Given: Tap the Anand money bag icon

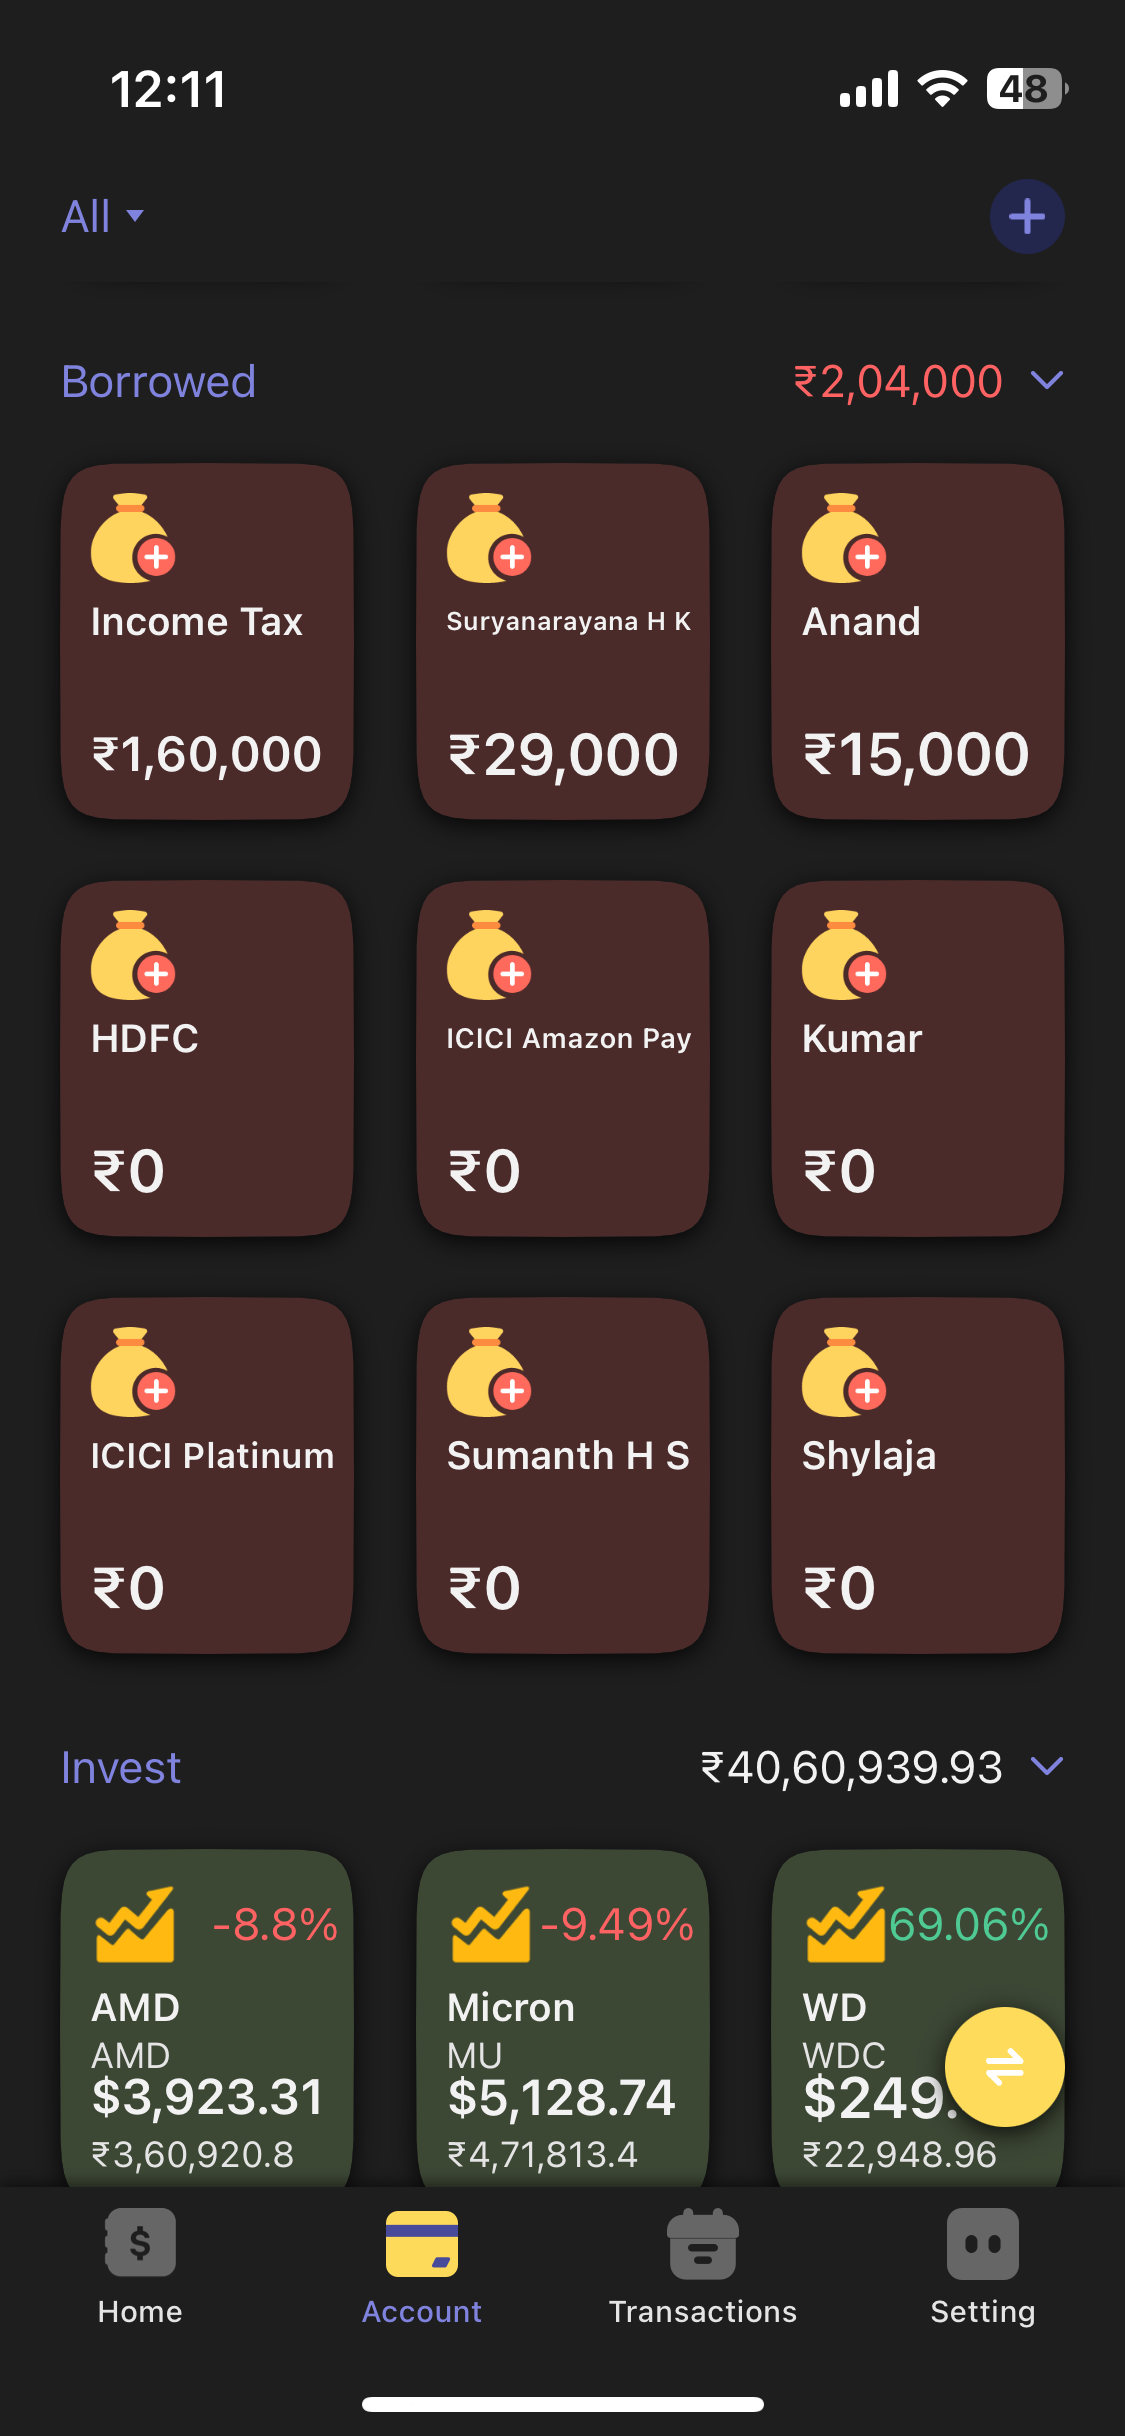Looking at the screenshot, I should pos(844,539).
